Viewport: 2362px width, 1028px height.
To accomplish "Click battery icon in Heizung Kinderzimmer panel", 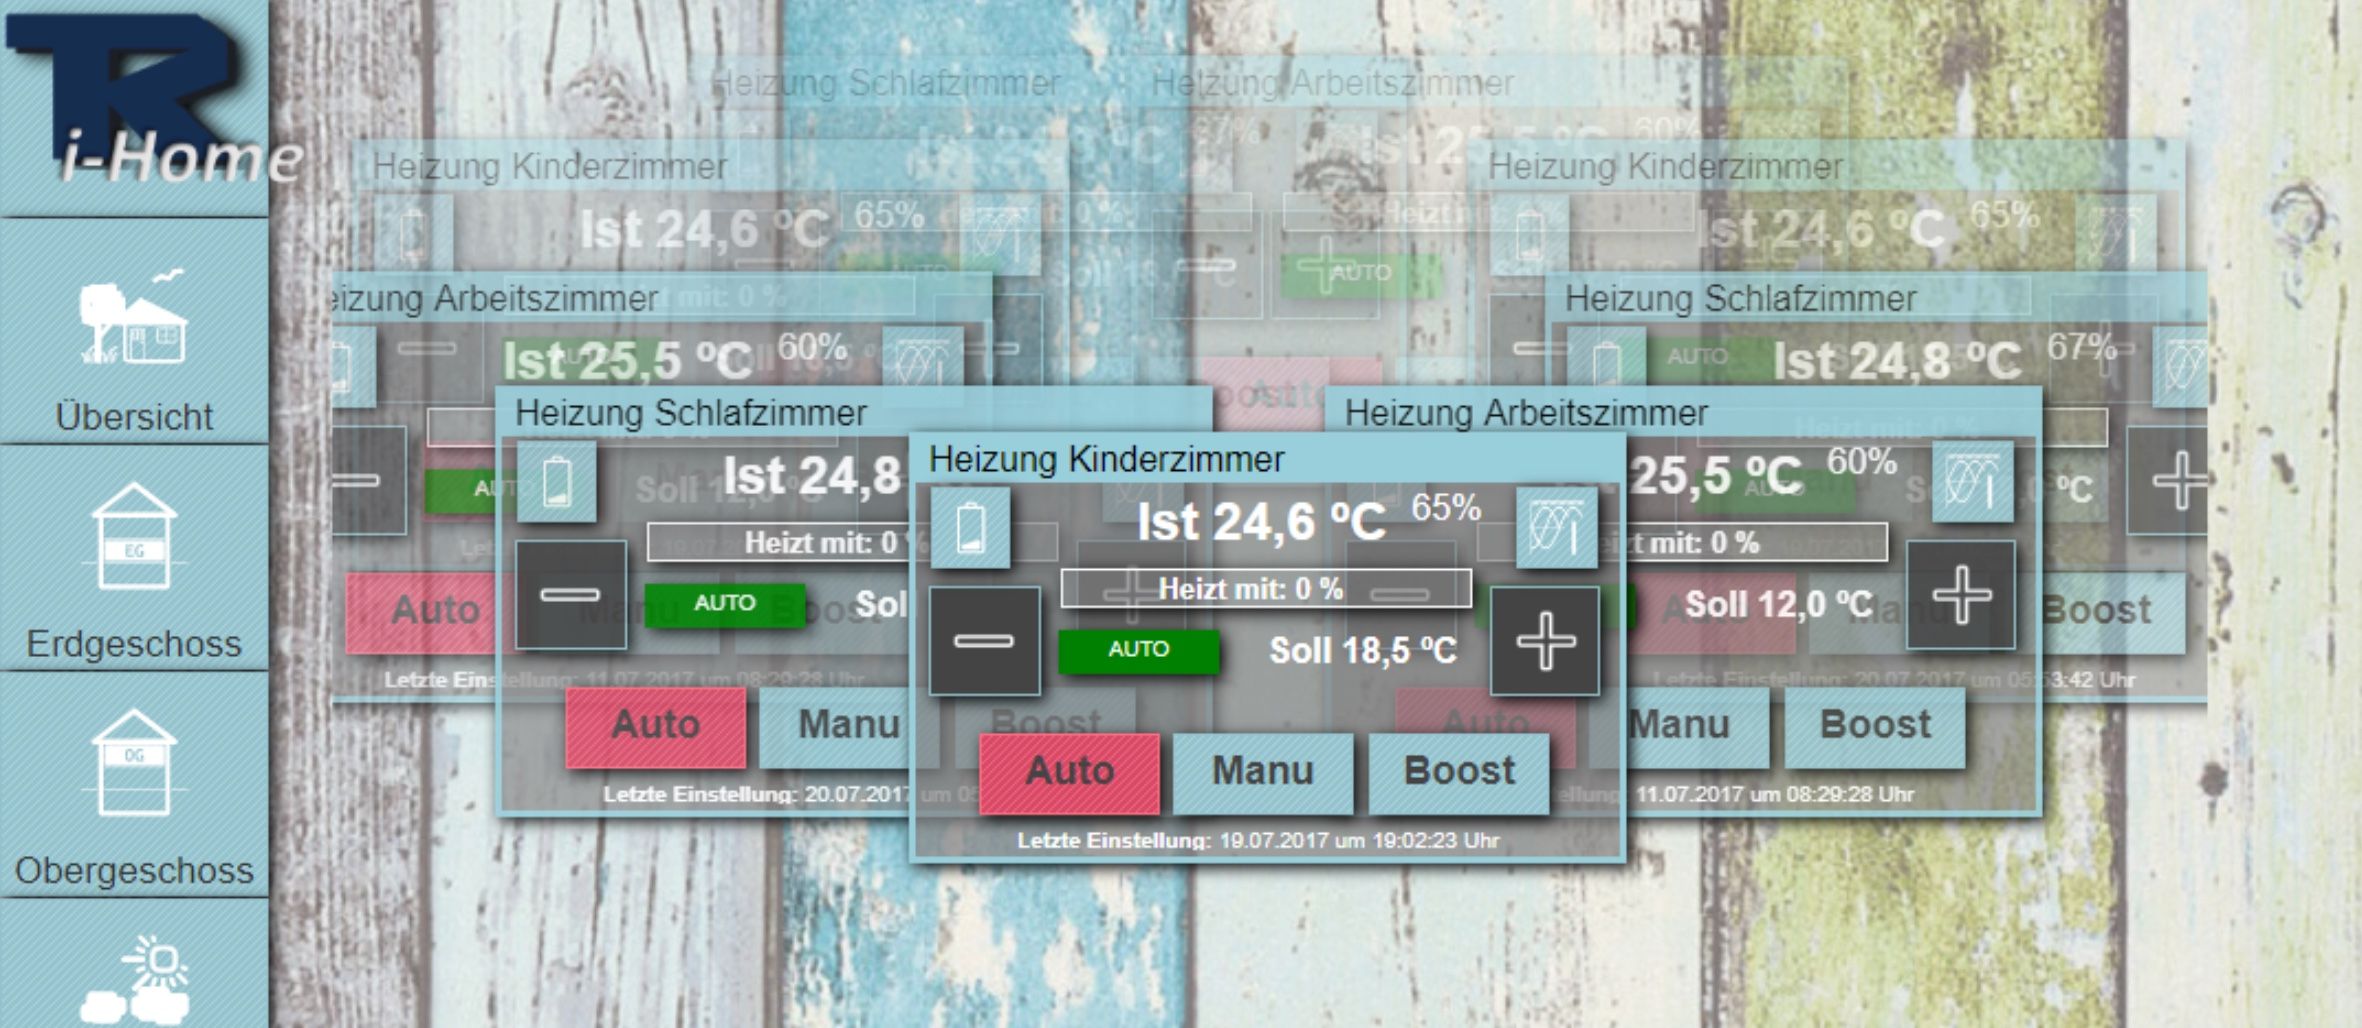I will (x=970, y=528).
